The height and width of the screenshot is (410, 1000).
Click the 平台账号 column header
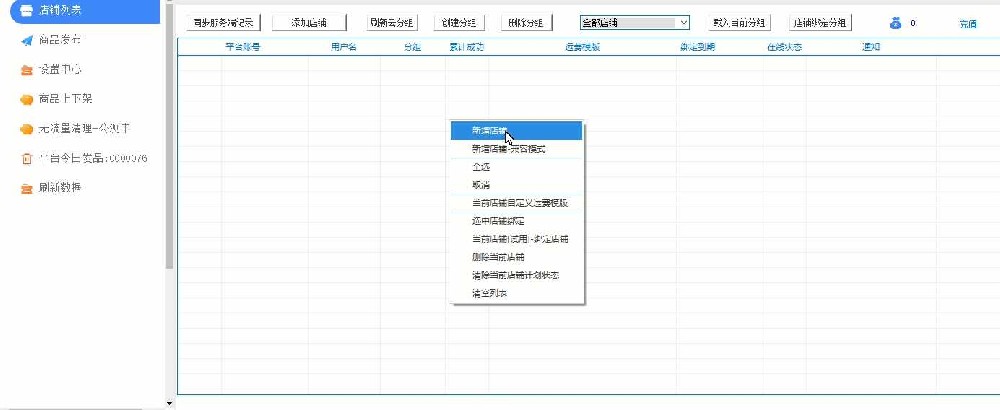pos(242,48)
